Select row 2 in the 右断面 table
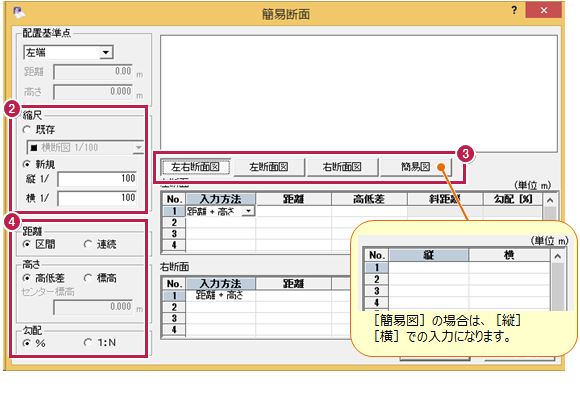580x398 pixels. pos(174,307)
